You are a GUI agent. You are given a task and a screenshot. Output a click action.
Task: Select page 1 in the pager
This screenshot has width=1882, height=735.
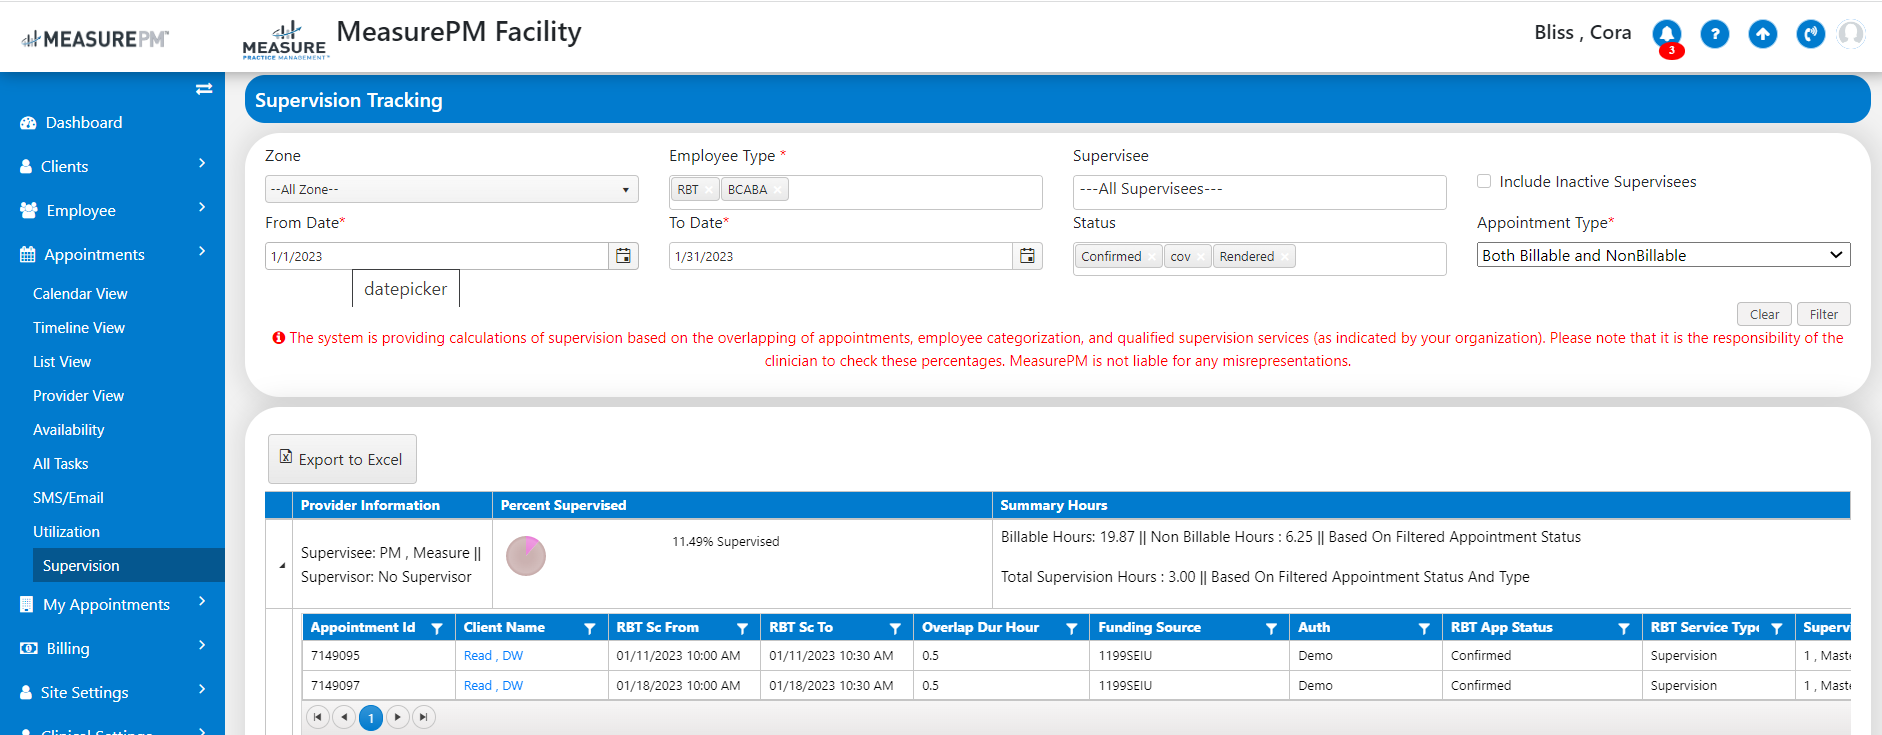371,718
